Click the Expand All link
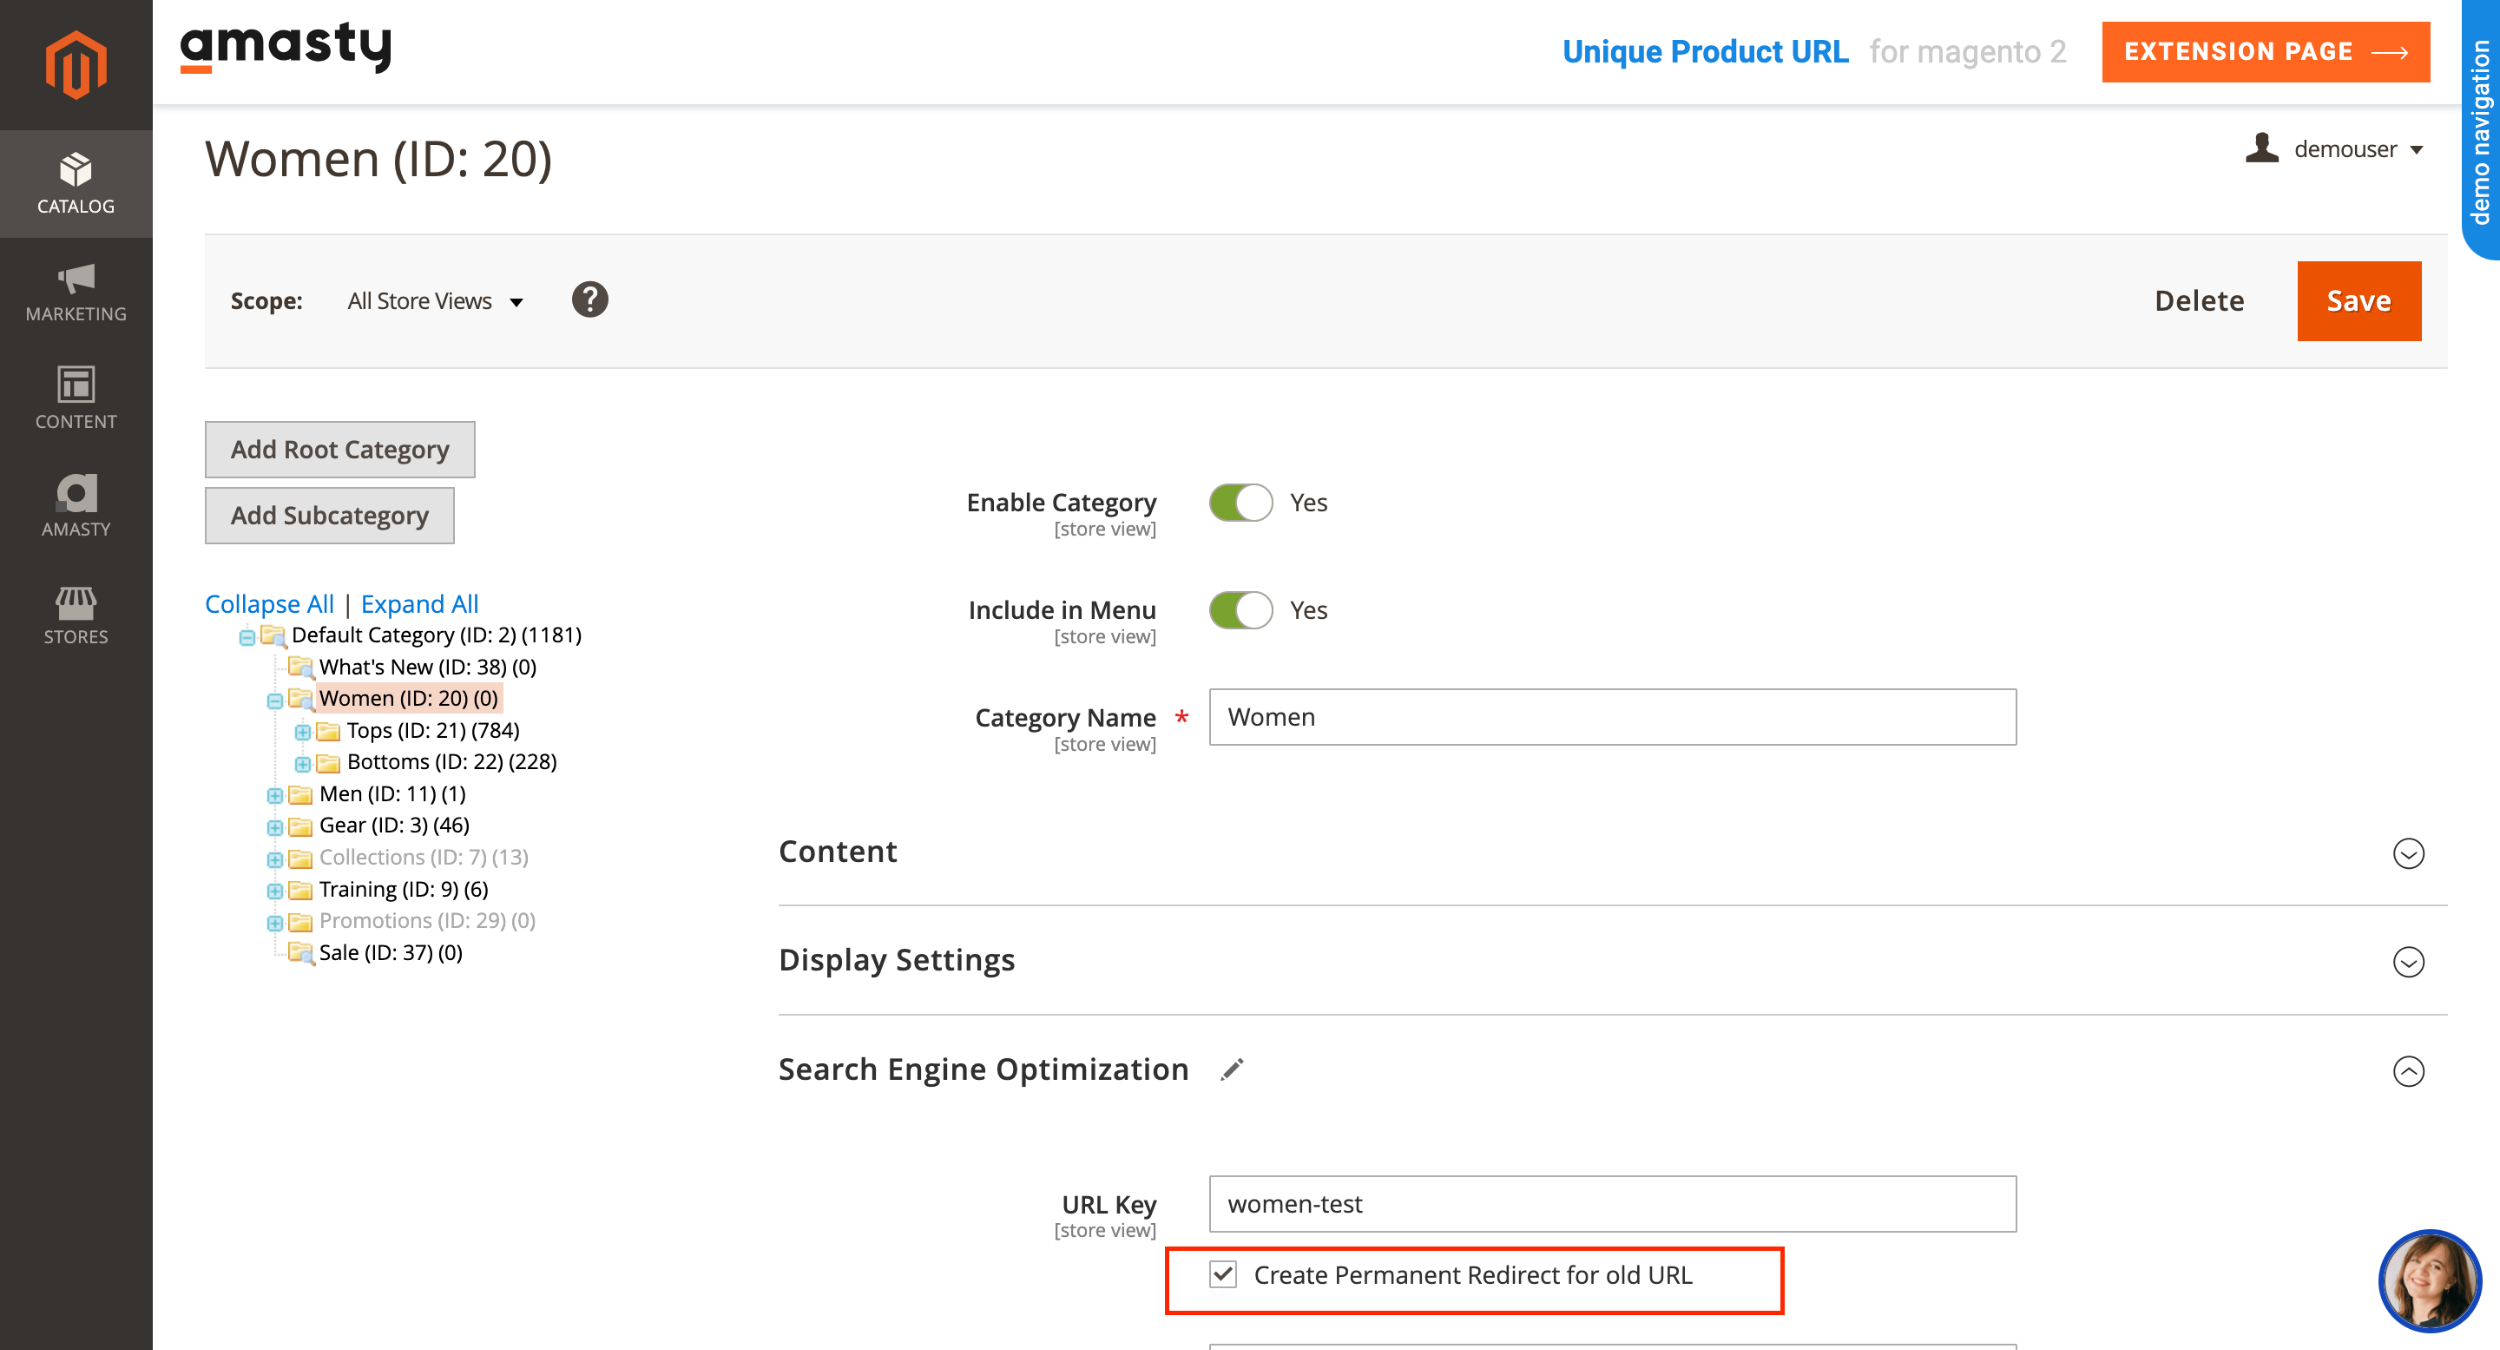 (x=419, y=604)
